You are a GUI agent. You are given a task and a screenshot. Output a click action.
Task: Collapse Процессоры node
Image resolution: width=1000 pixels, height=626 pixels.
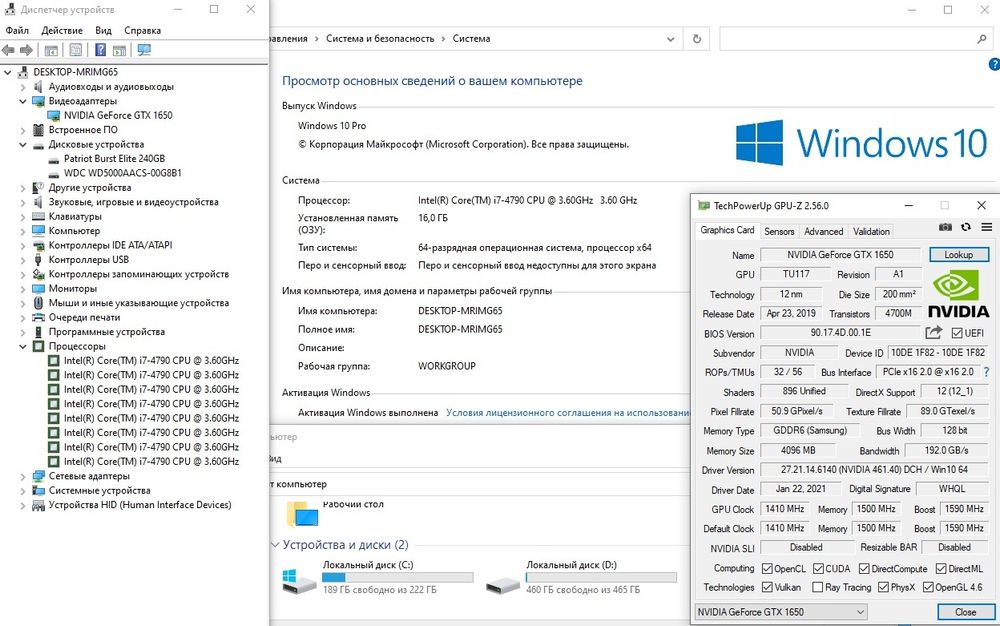pyautogui.click(x=23, y=346)
